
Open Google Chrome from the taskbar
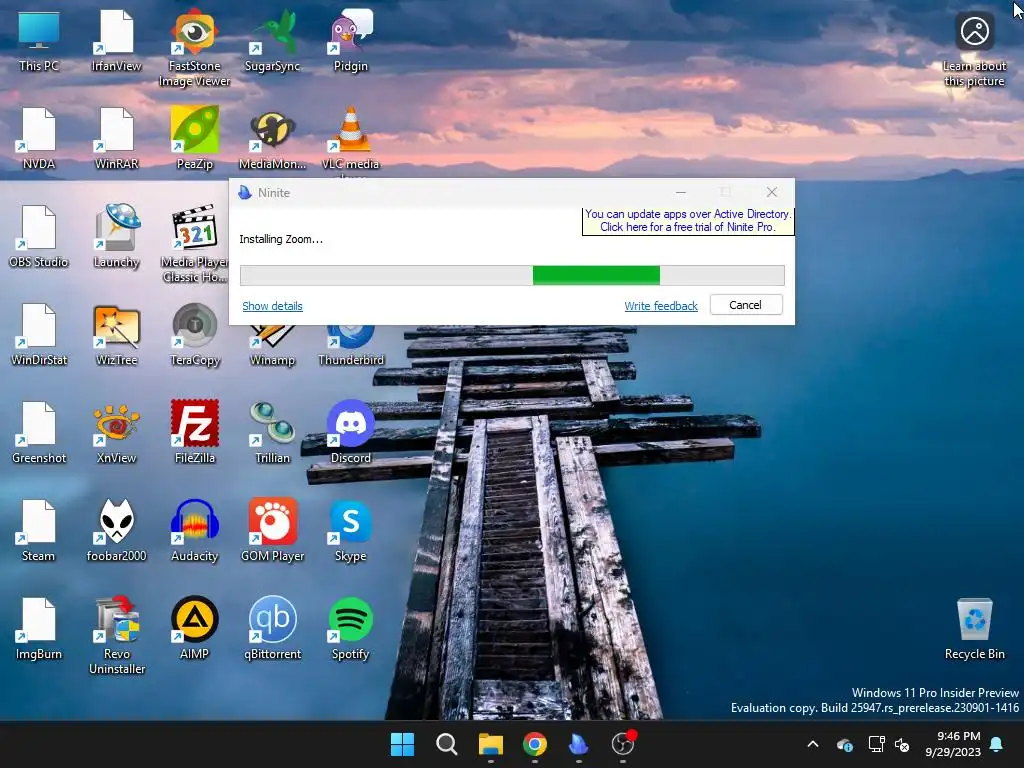[x=535, y=744]
